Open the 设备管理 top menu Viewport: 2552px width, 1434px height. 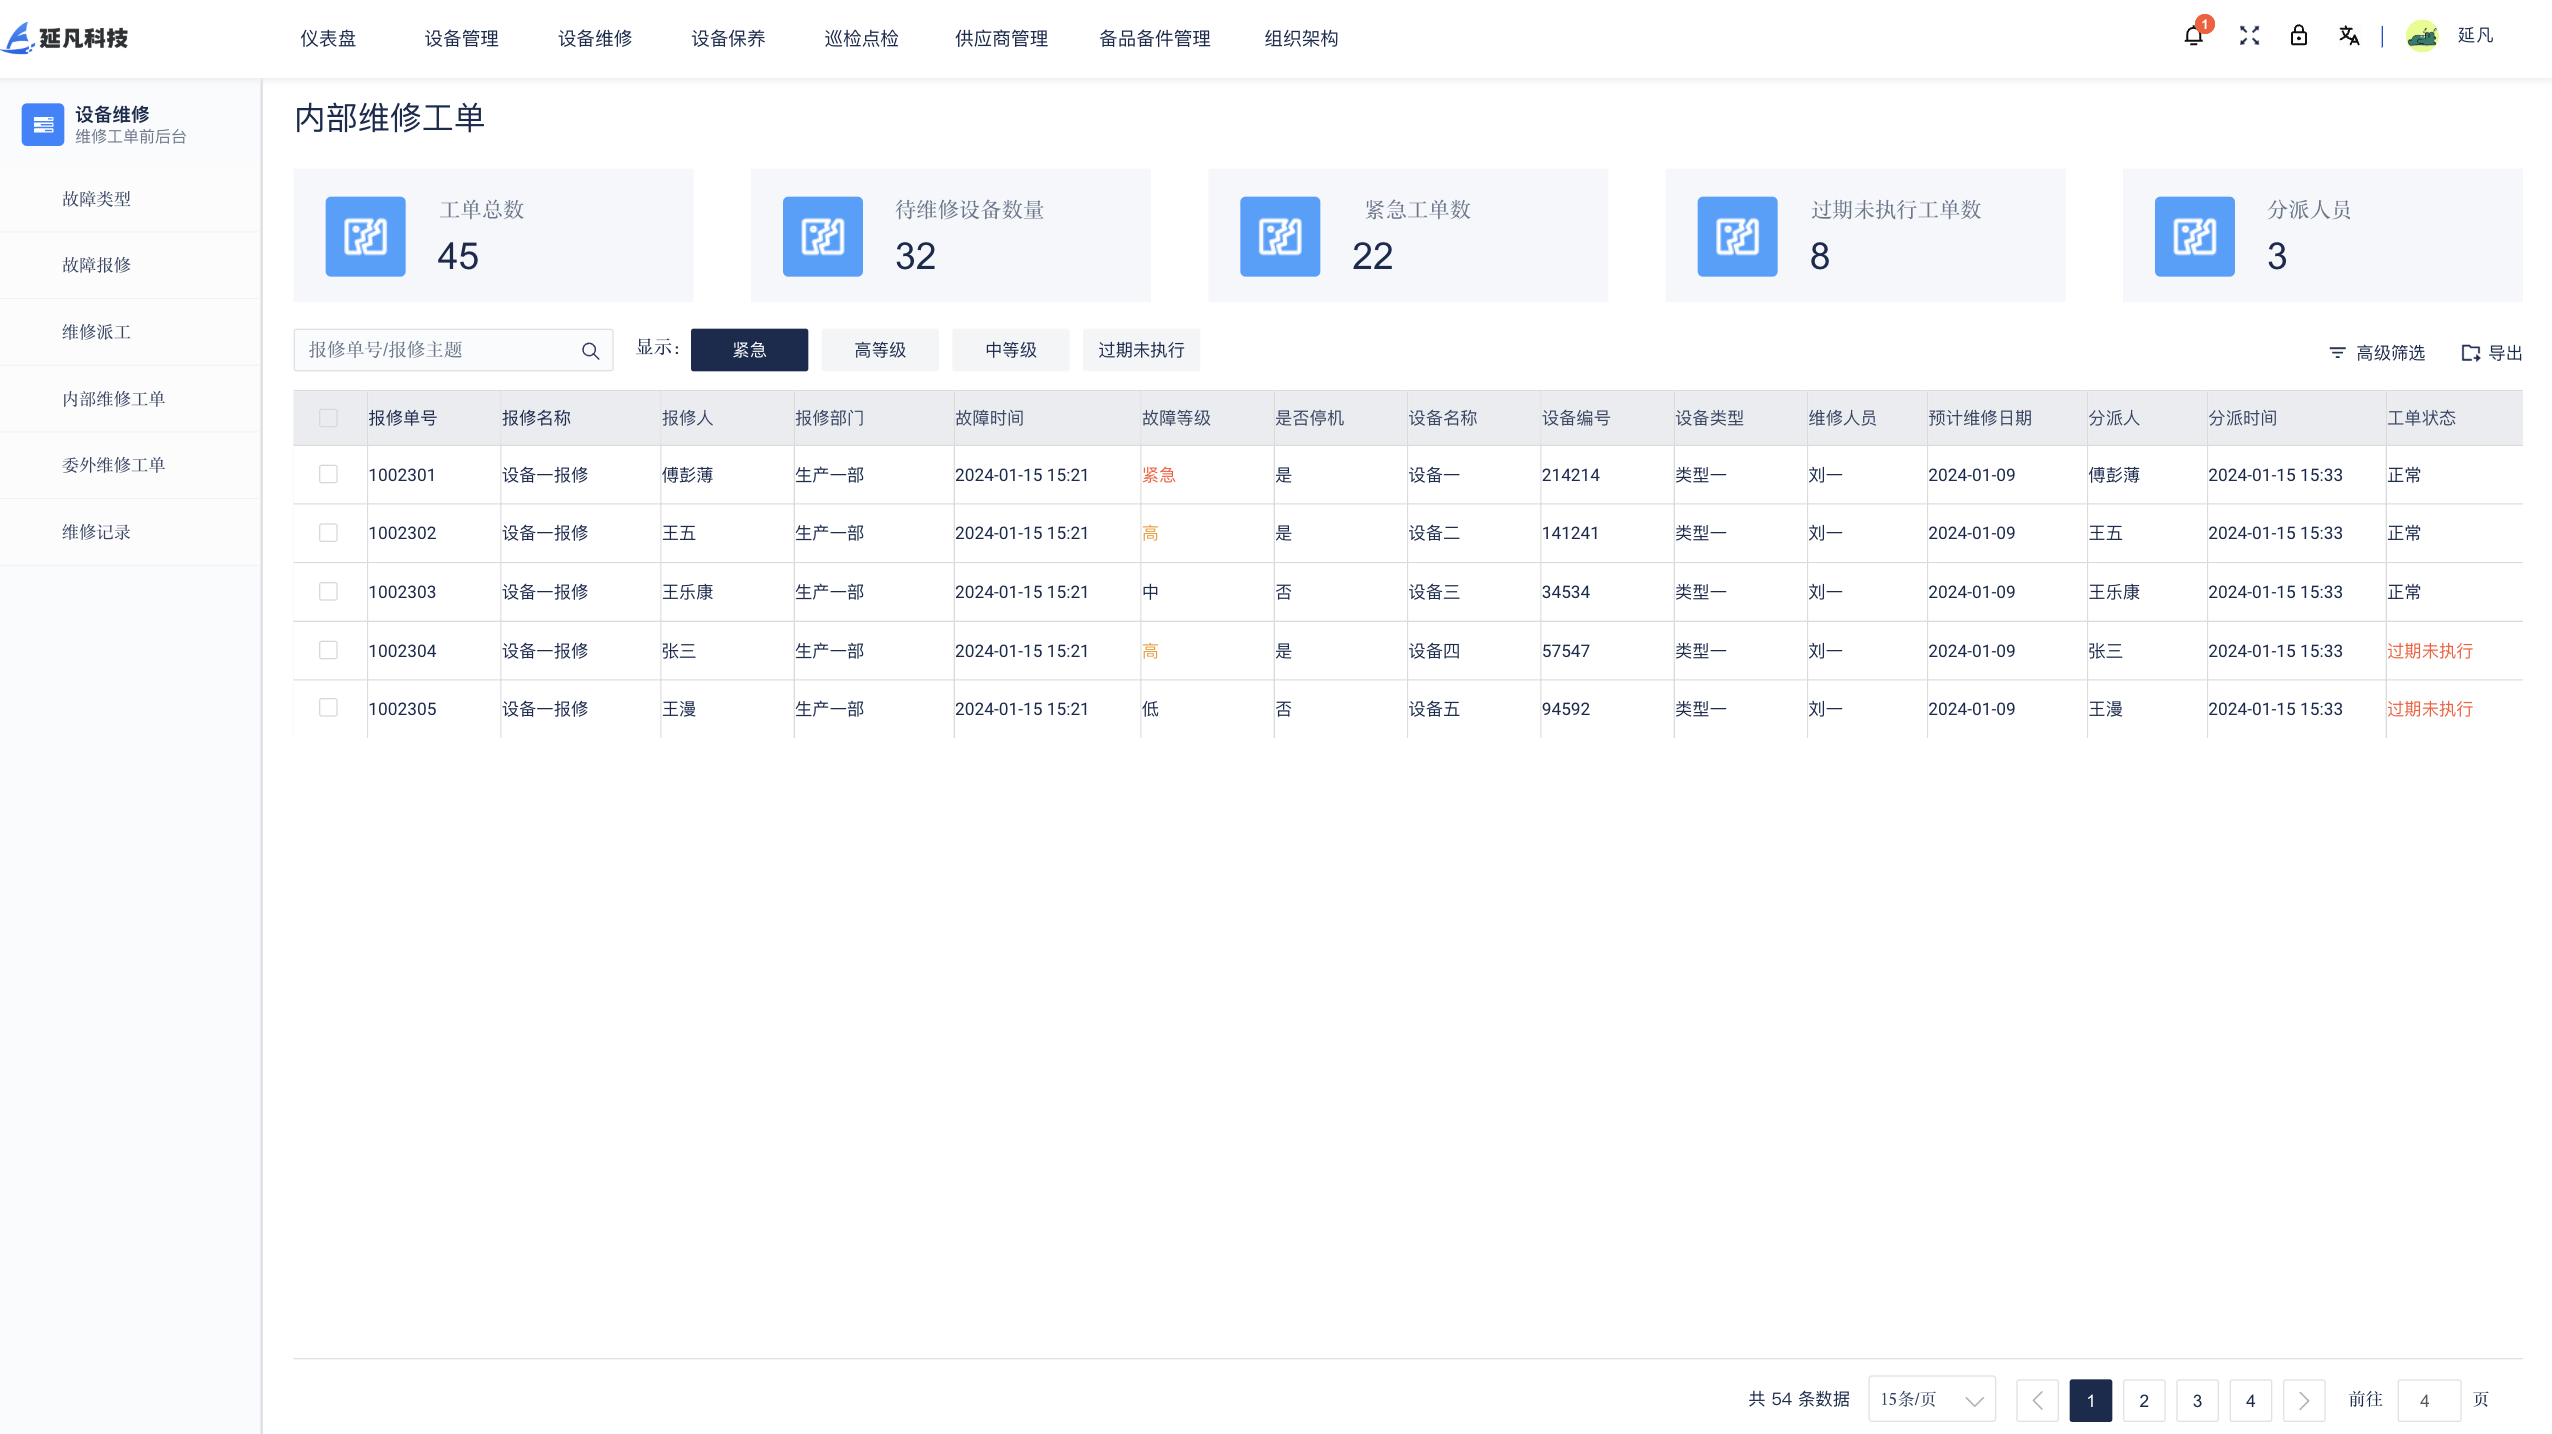click(461, 38)
